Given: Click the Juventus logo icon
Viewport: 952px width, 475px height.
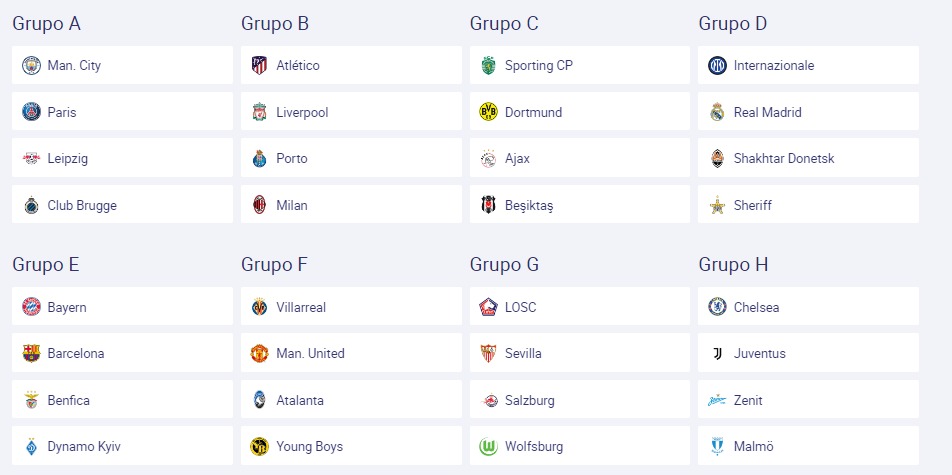Looking at the screenshot, I should point(718,354).
